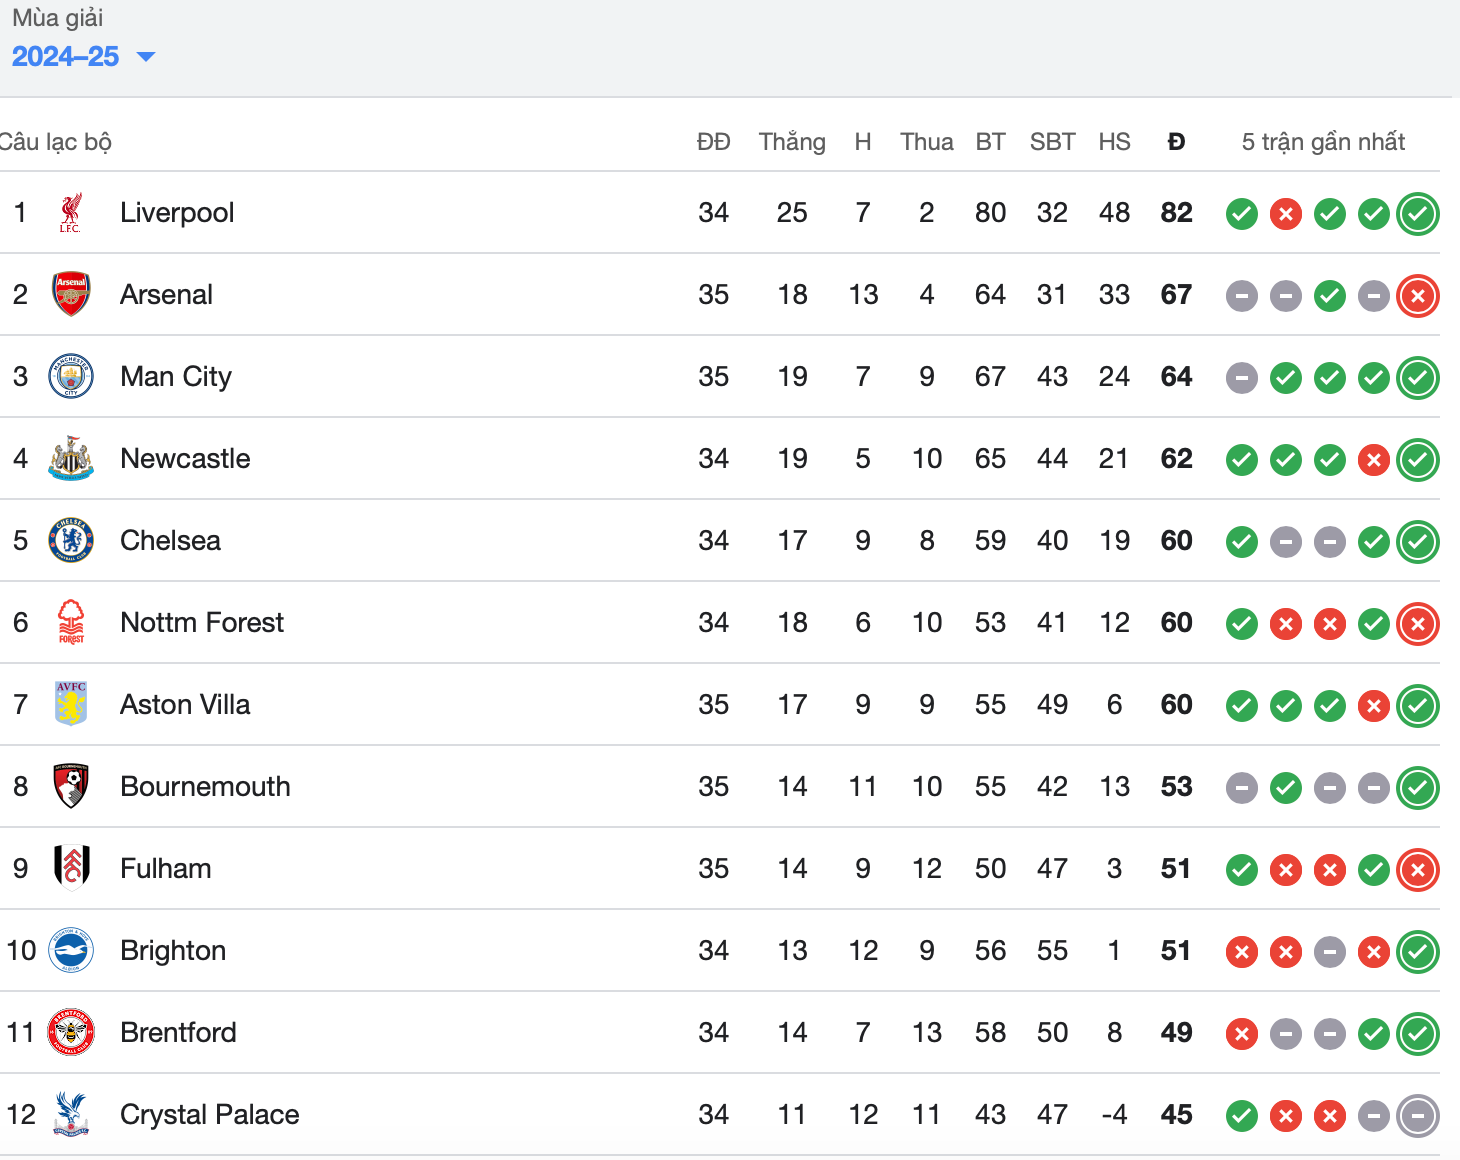The image size is (1460, 1160).
Task: Click the Aston Villa club crest
Action: coord(71,705)
